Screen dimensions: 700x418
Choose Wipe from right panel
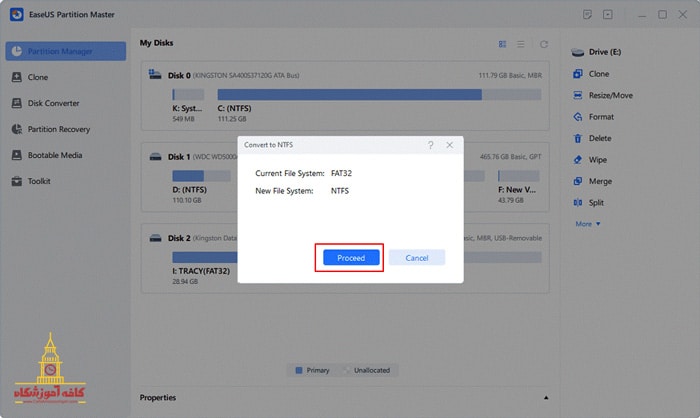tap(597, 159)
